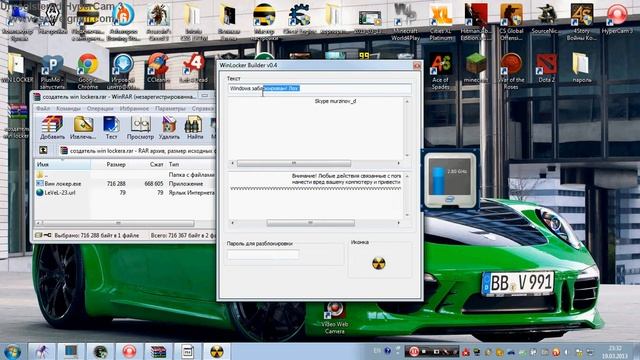Image resolution: width=640 pixels, height=360 pixels.
Task: Click the Внимание warning text area
Action: tap(316, 195)
